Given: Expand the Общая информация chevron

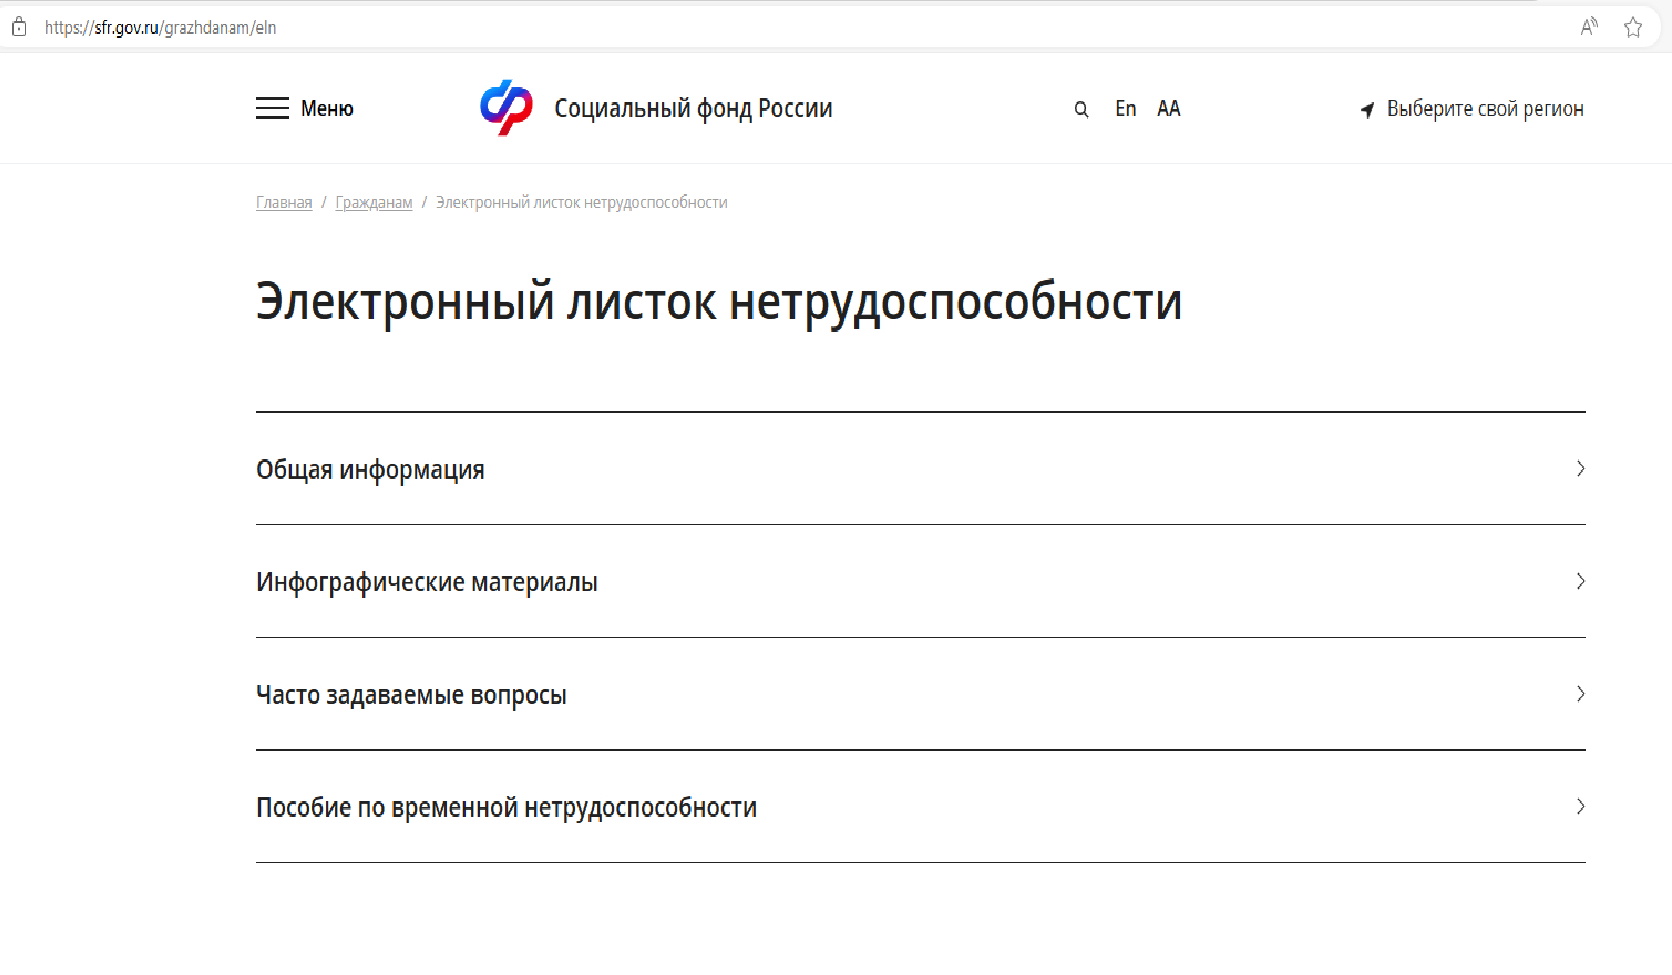Looking at the screenshot, I should [x=1580, y=468].
